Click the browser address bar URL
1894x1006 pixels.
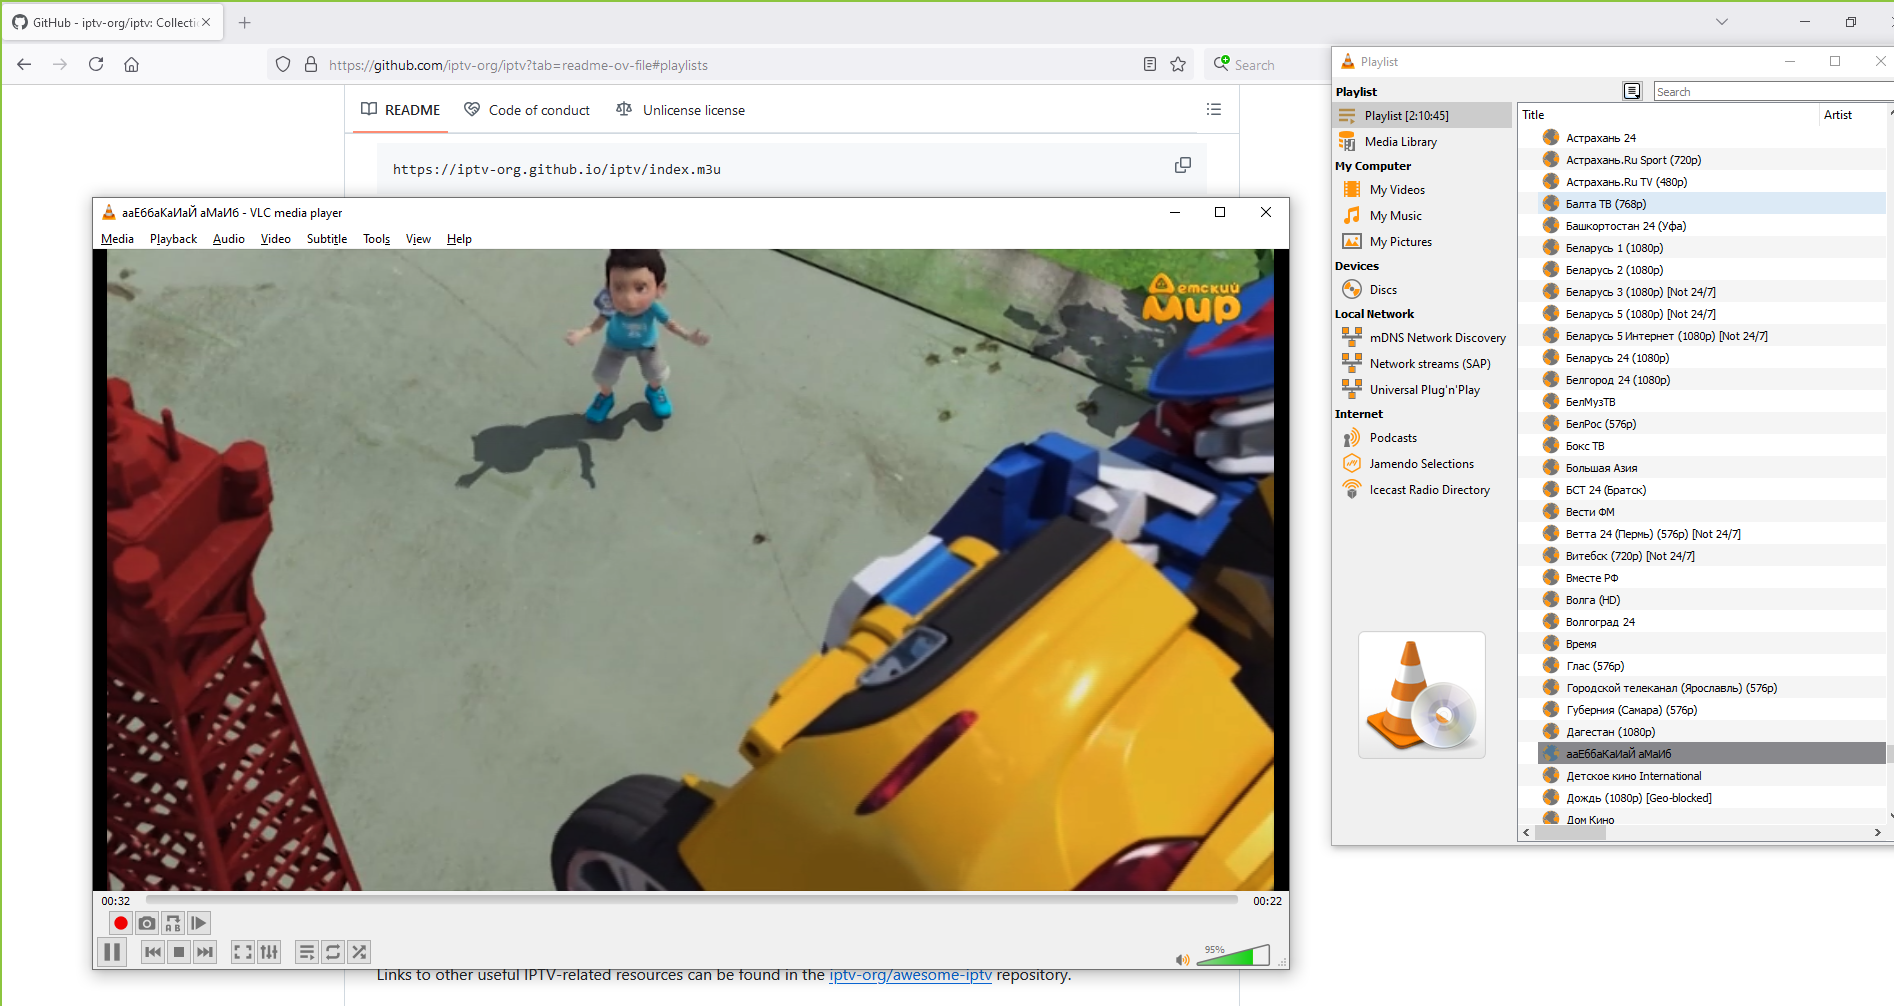(518, 65)
